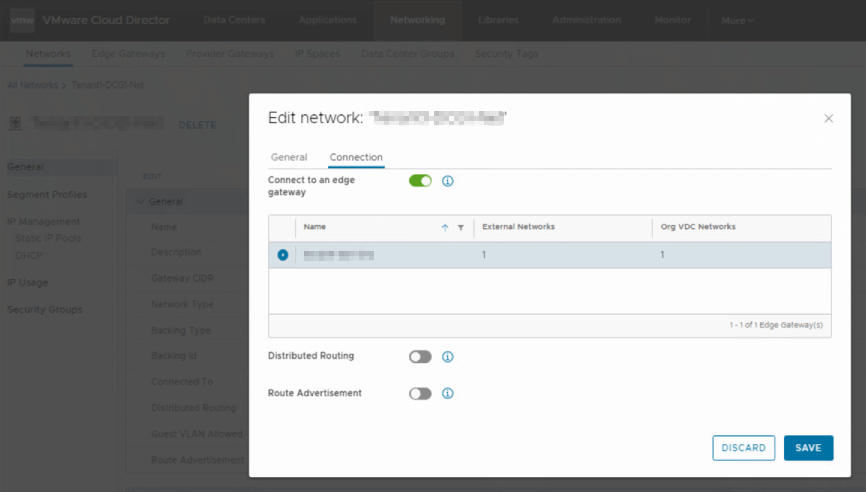Open the Libraries menu
The width and height of the screenshot is (866, 492).
point(498,20)
